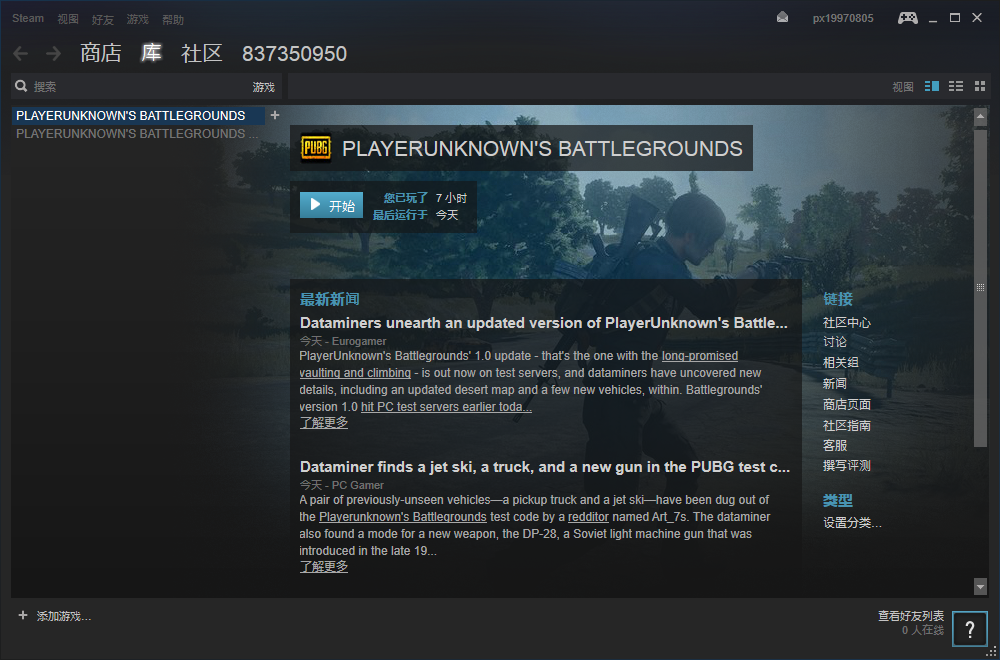Viewport: 1000px width, 660px height.
Task: Open the 社区指南 link
Action: (847, 425)
